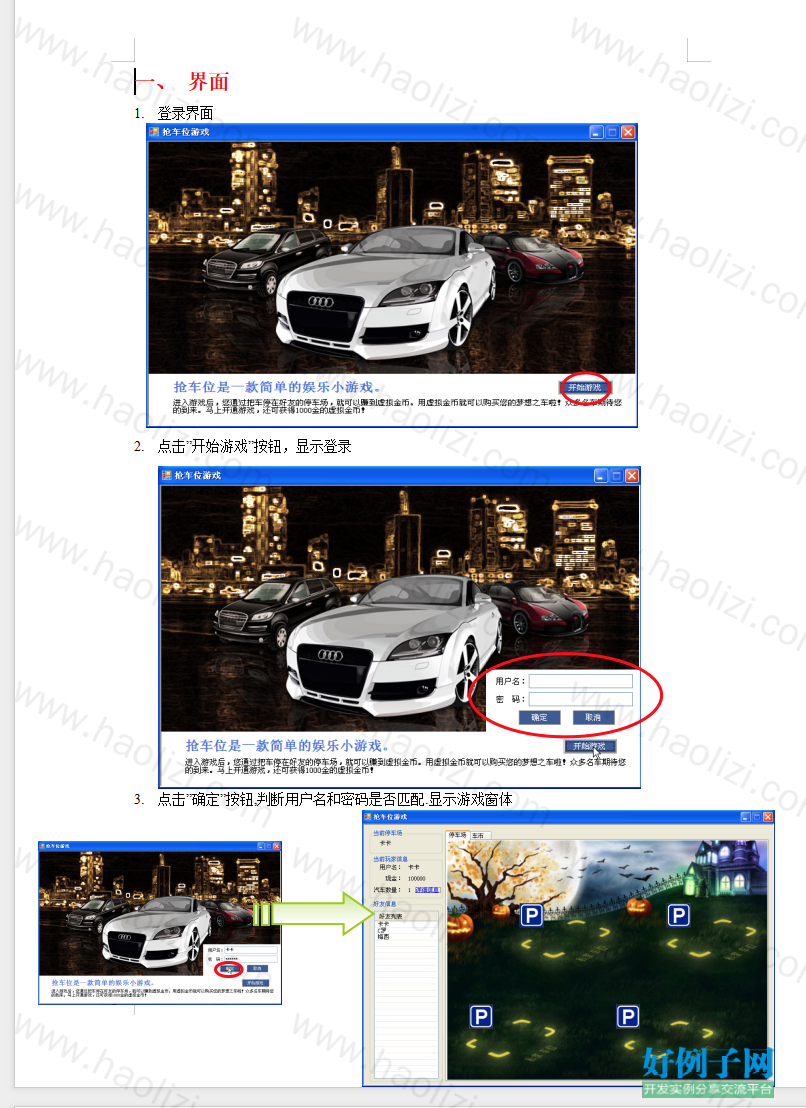806x1108 pixels.
Task: Click 确定 button under empty login fields
Action: (x=539, y=717)
